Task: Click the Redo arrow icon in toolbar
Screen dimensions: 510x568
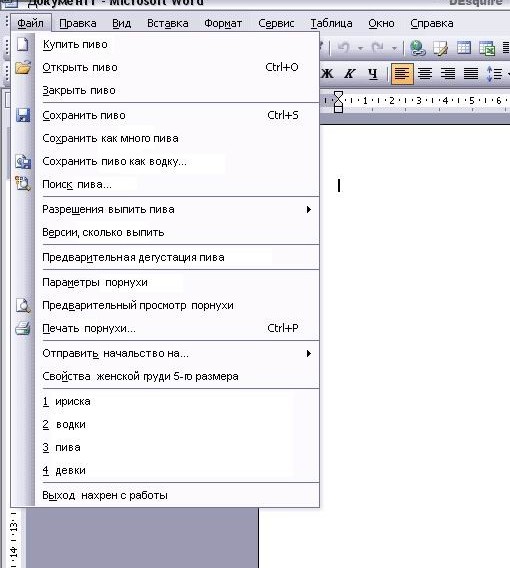Action: click(x=378, y=47)
